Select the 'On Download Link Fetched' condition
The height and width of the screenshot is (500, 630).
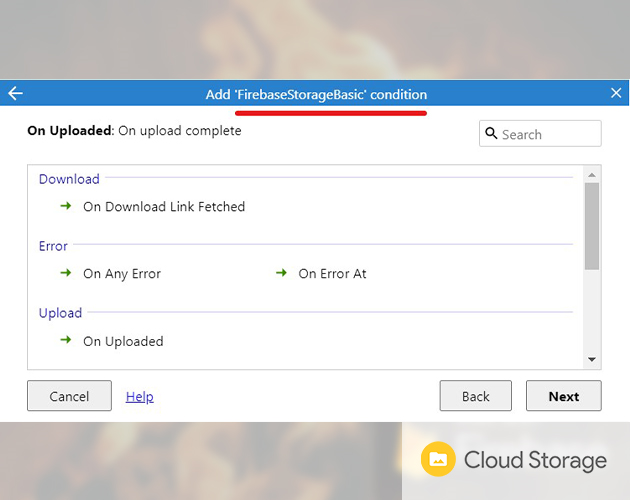pyautogui.click(x=163, y=207)
